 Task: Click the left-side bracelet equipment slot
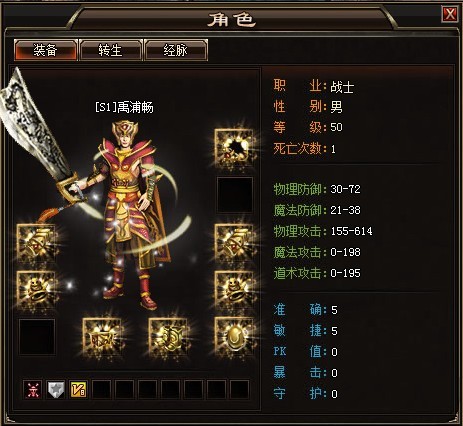(36, 243)
